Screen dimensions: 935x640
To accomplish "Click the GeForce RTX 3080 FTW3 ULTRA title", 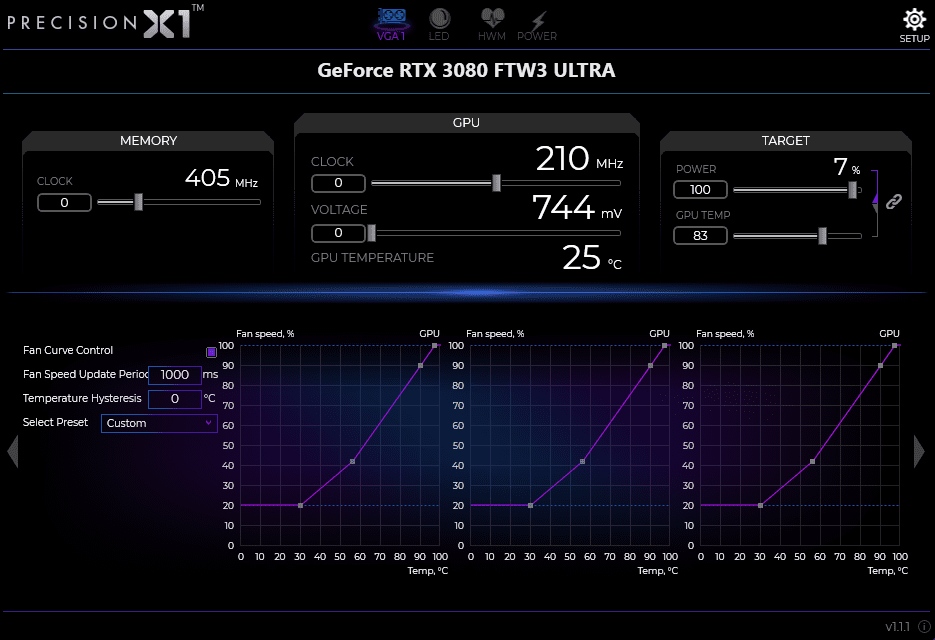I will point(466,70).
